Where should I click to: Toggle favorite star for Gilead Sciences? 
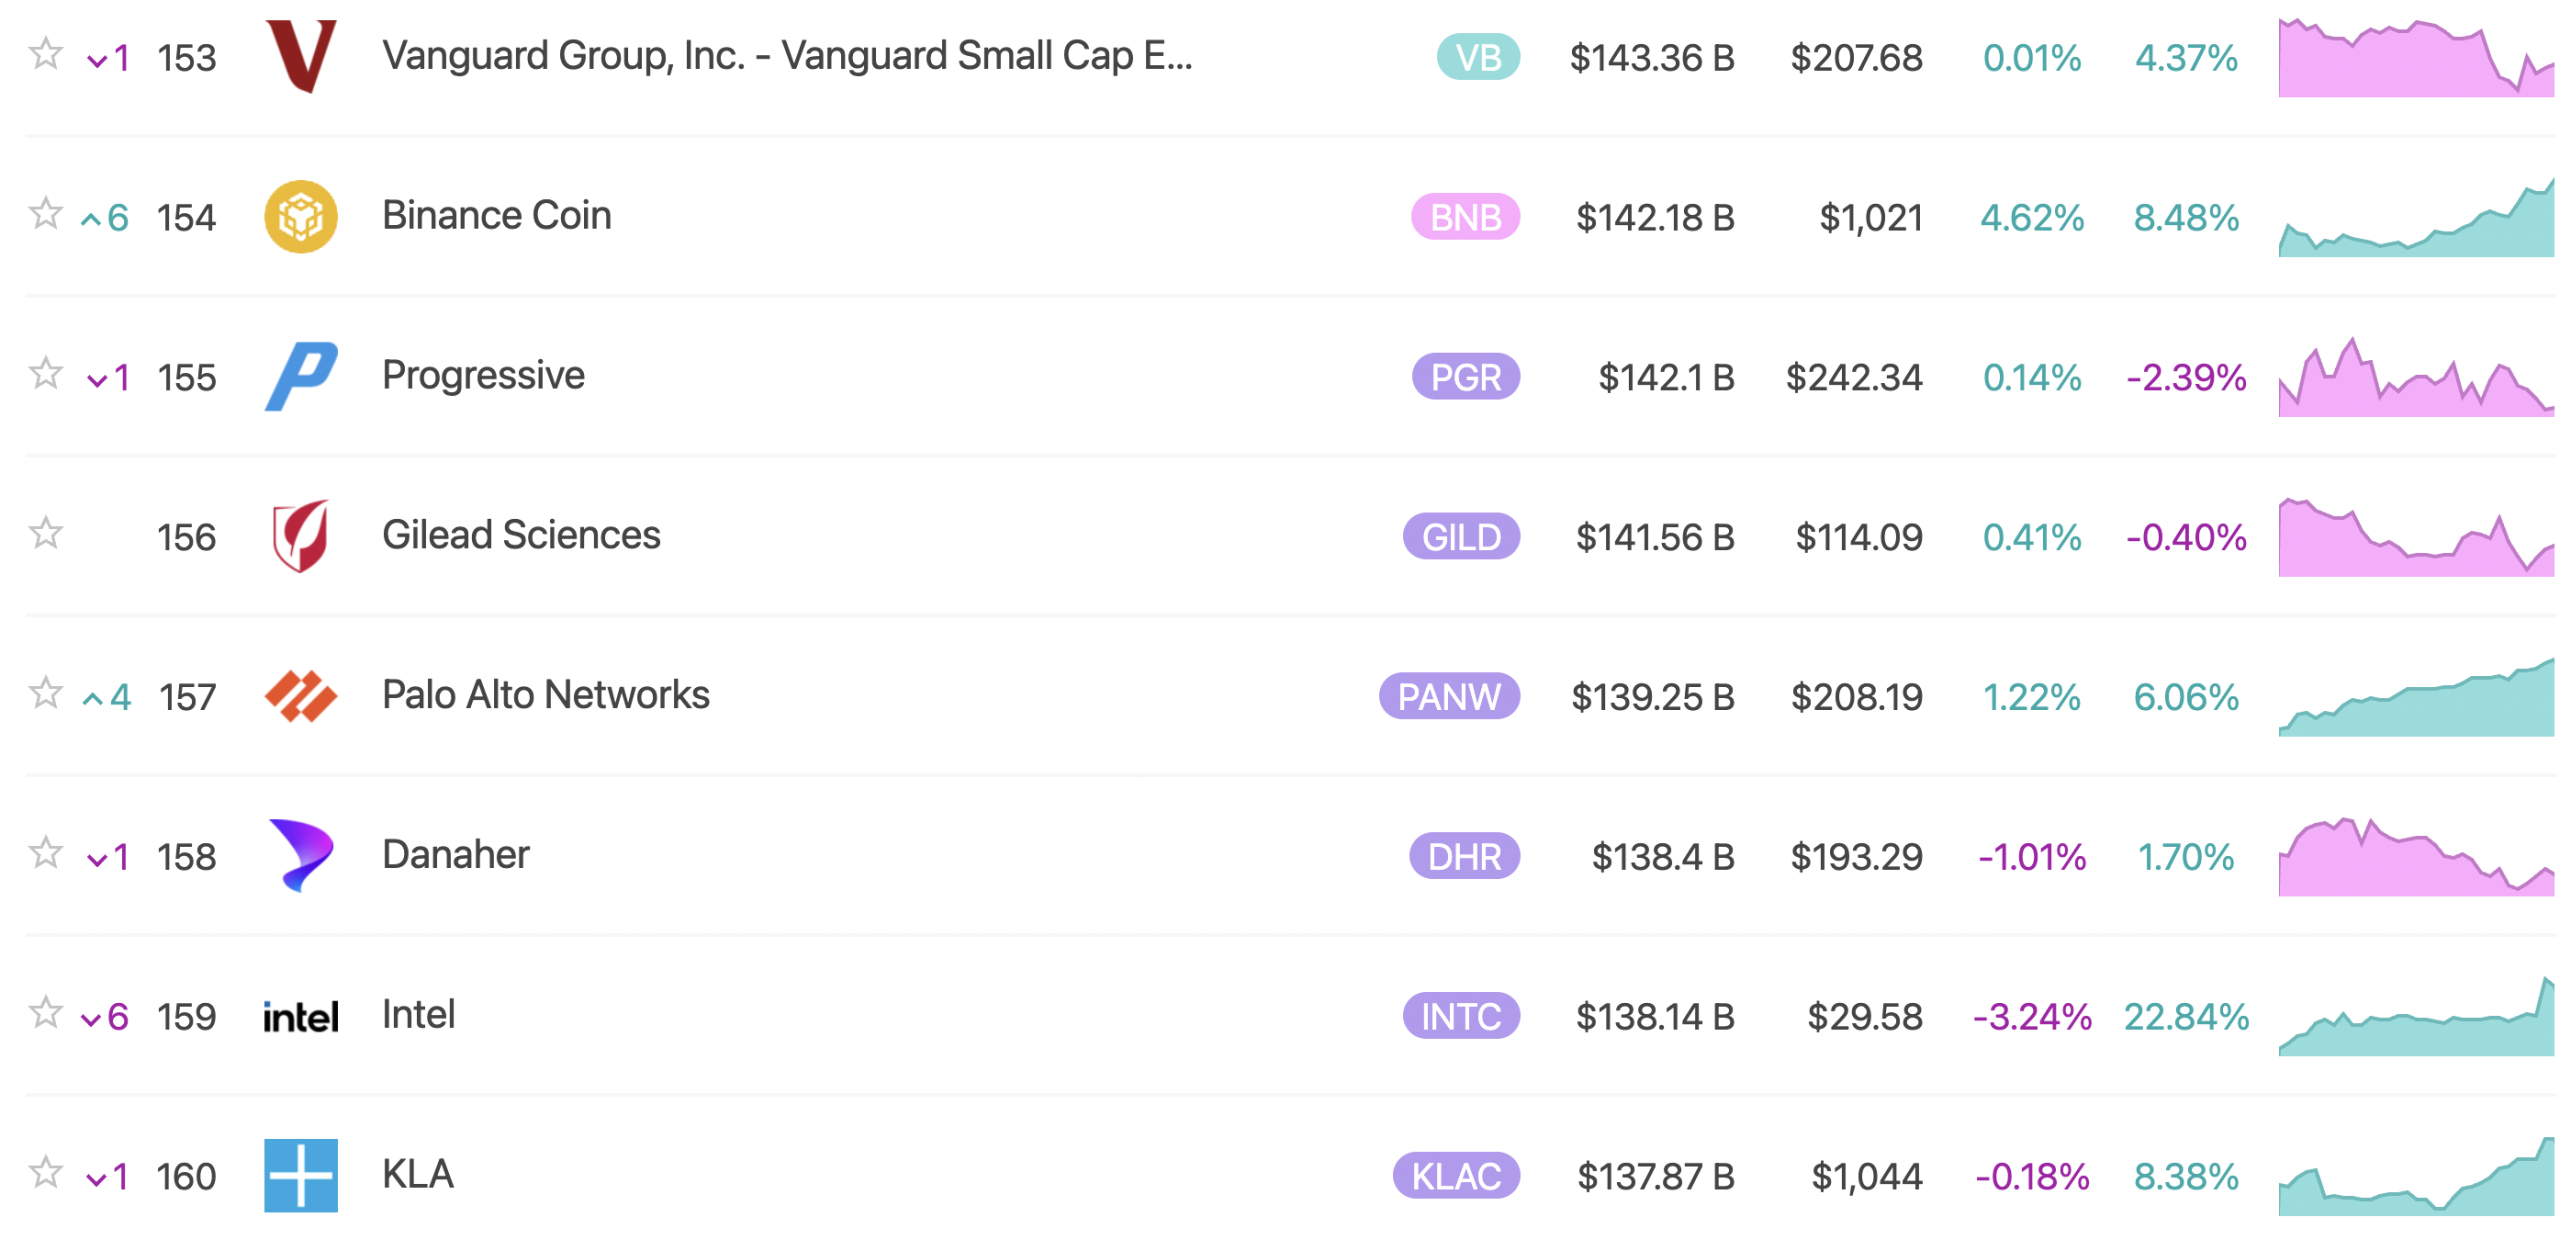[x=45, y=533]
